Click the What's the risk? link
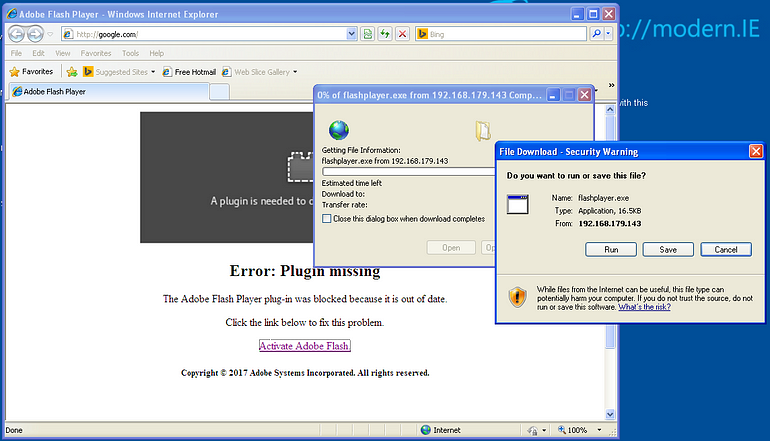This screenshot has width=770, height=441. [644, 307]
